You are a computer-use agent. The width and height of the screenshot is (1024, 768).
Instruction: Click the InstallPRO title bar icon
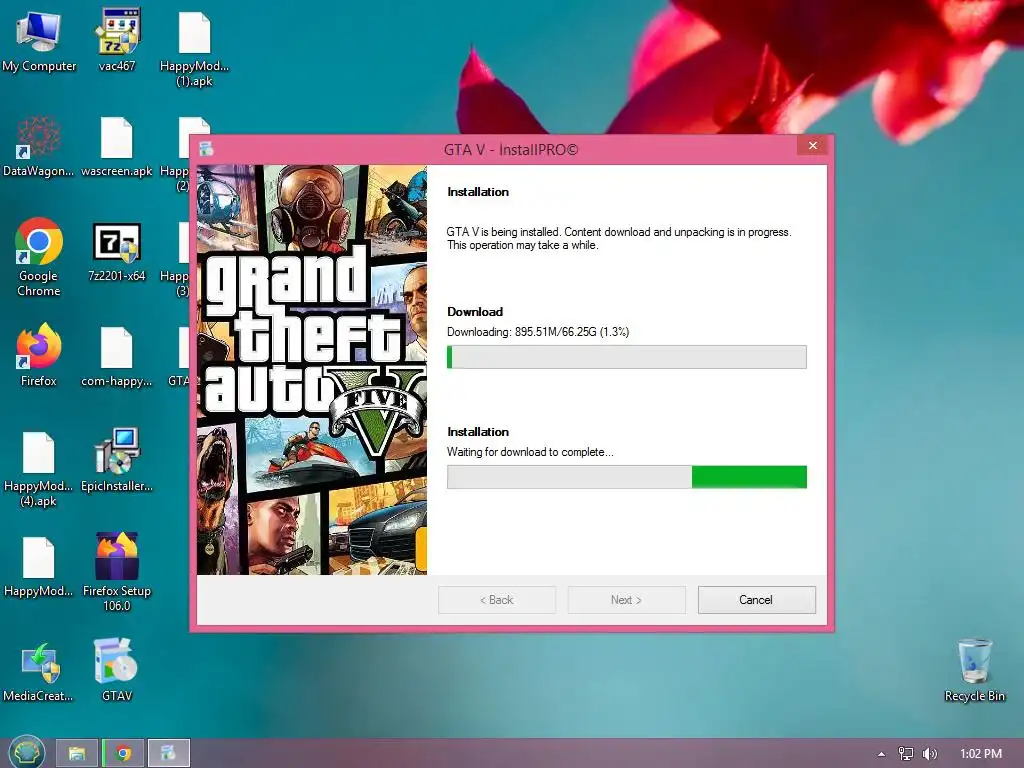(x=206, y=149)
